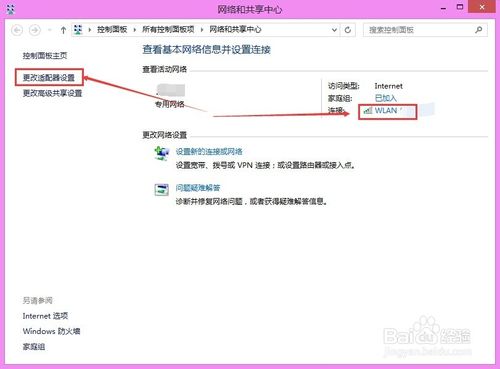
Task: Refresh the page with the refresh button
Action: pyautogui.click(x=348, y=30)
